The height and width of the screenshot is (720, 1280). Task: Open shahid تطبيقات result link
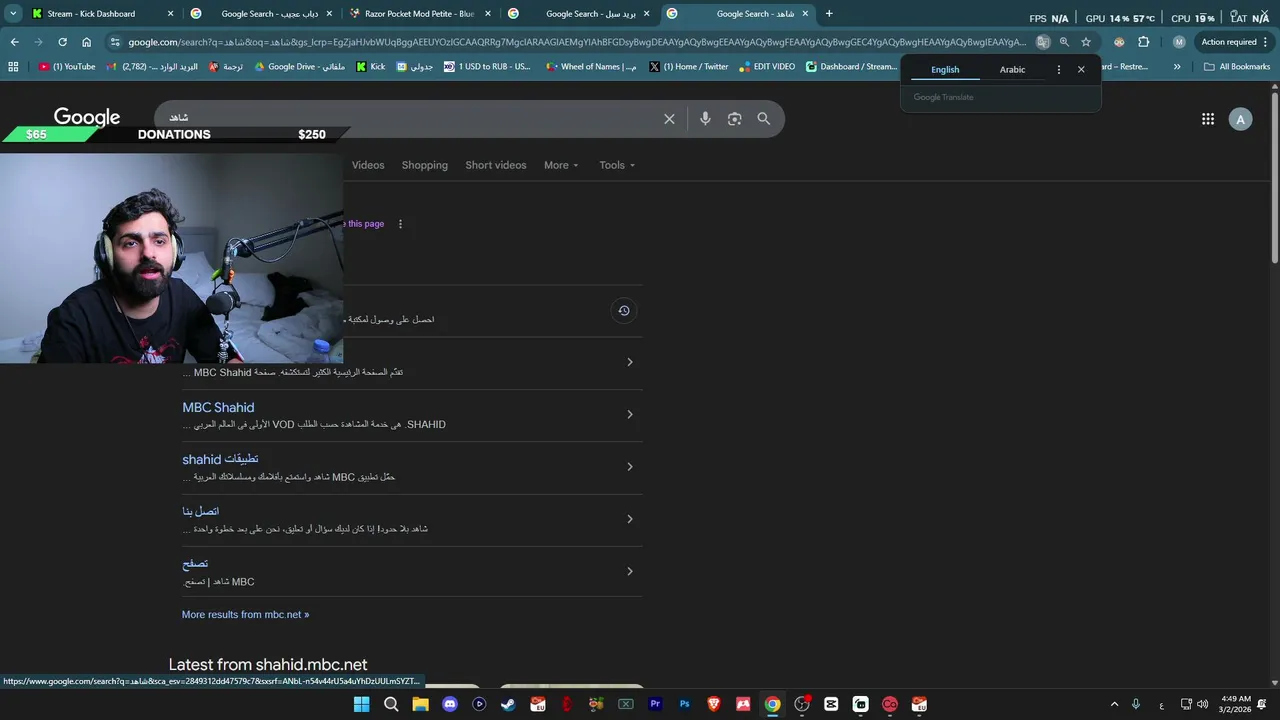[x=220, y=459]
